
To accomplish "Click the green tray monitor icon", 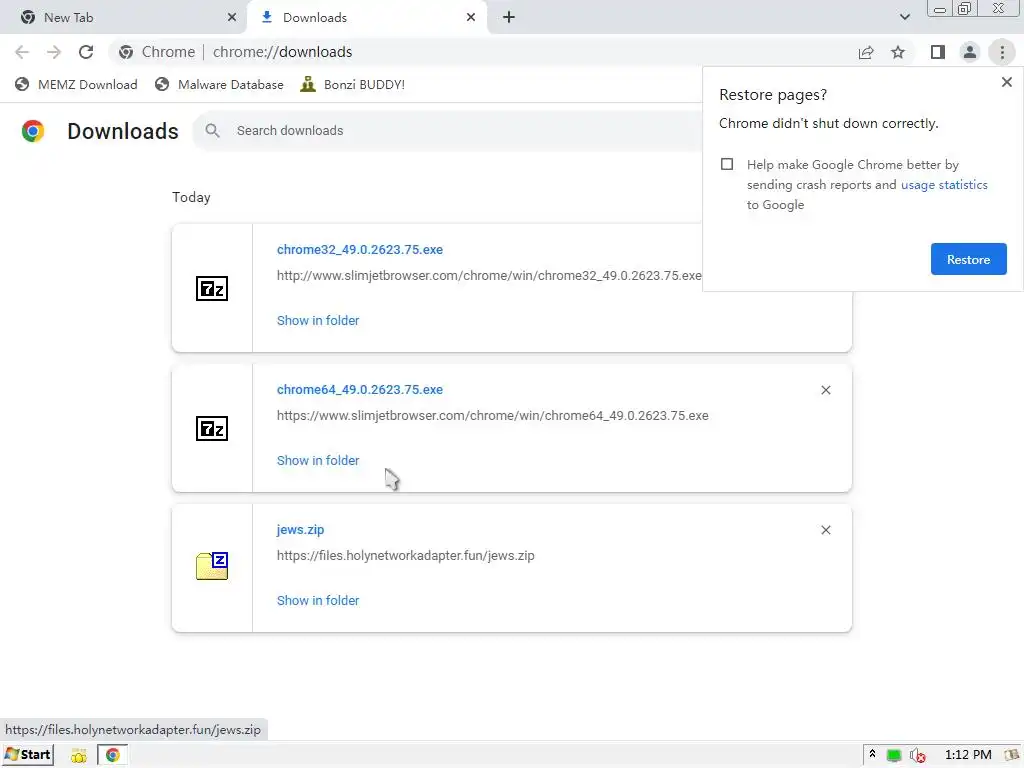I will (x=894, y=756).
